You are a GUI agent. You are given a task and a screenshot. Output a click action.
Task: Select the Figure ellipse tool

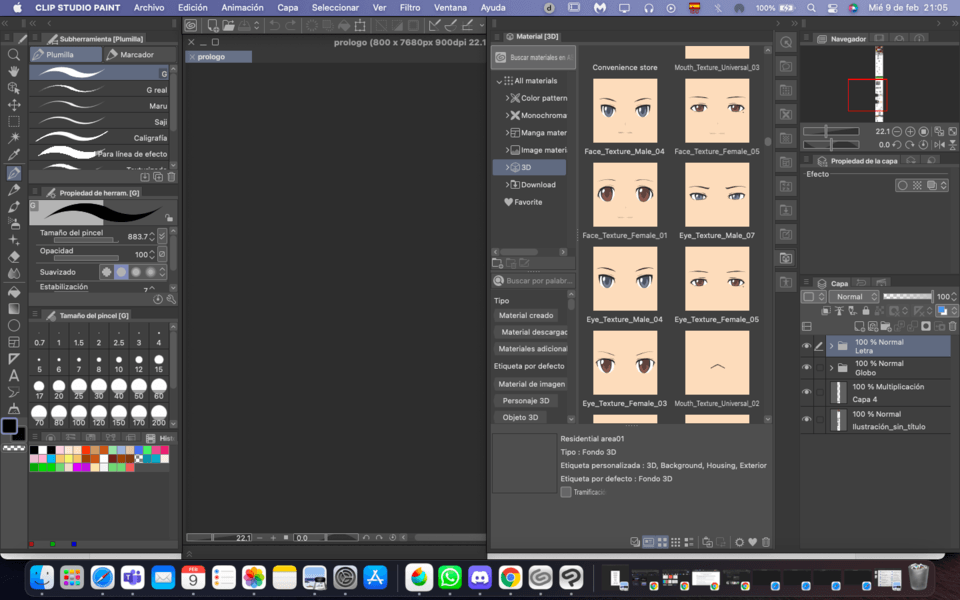point(13,325)
